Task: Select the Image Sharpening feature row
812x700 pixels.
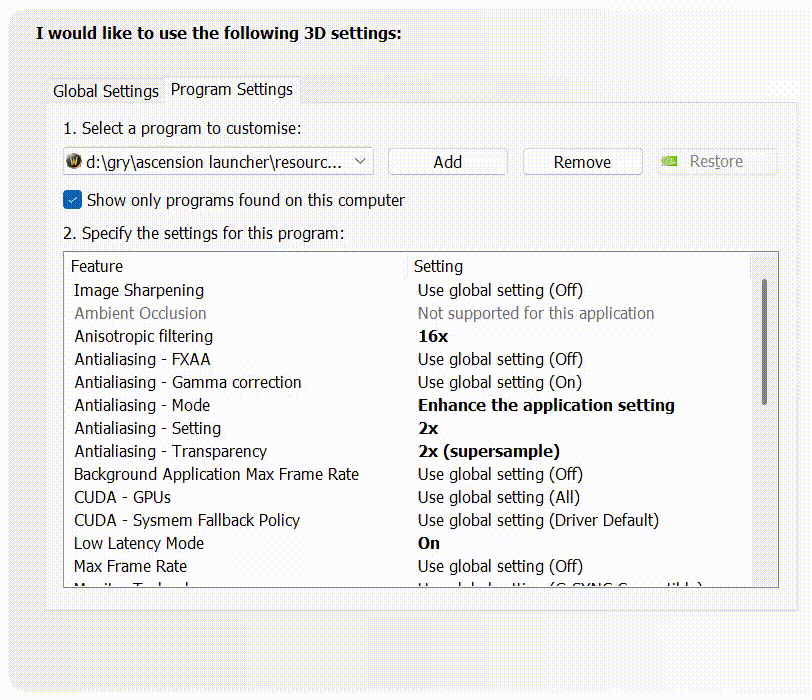Action: [139, 290]
